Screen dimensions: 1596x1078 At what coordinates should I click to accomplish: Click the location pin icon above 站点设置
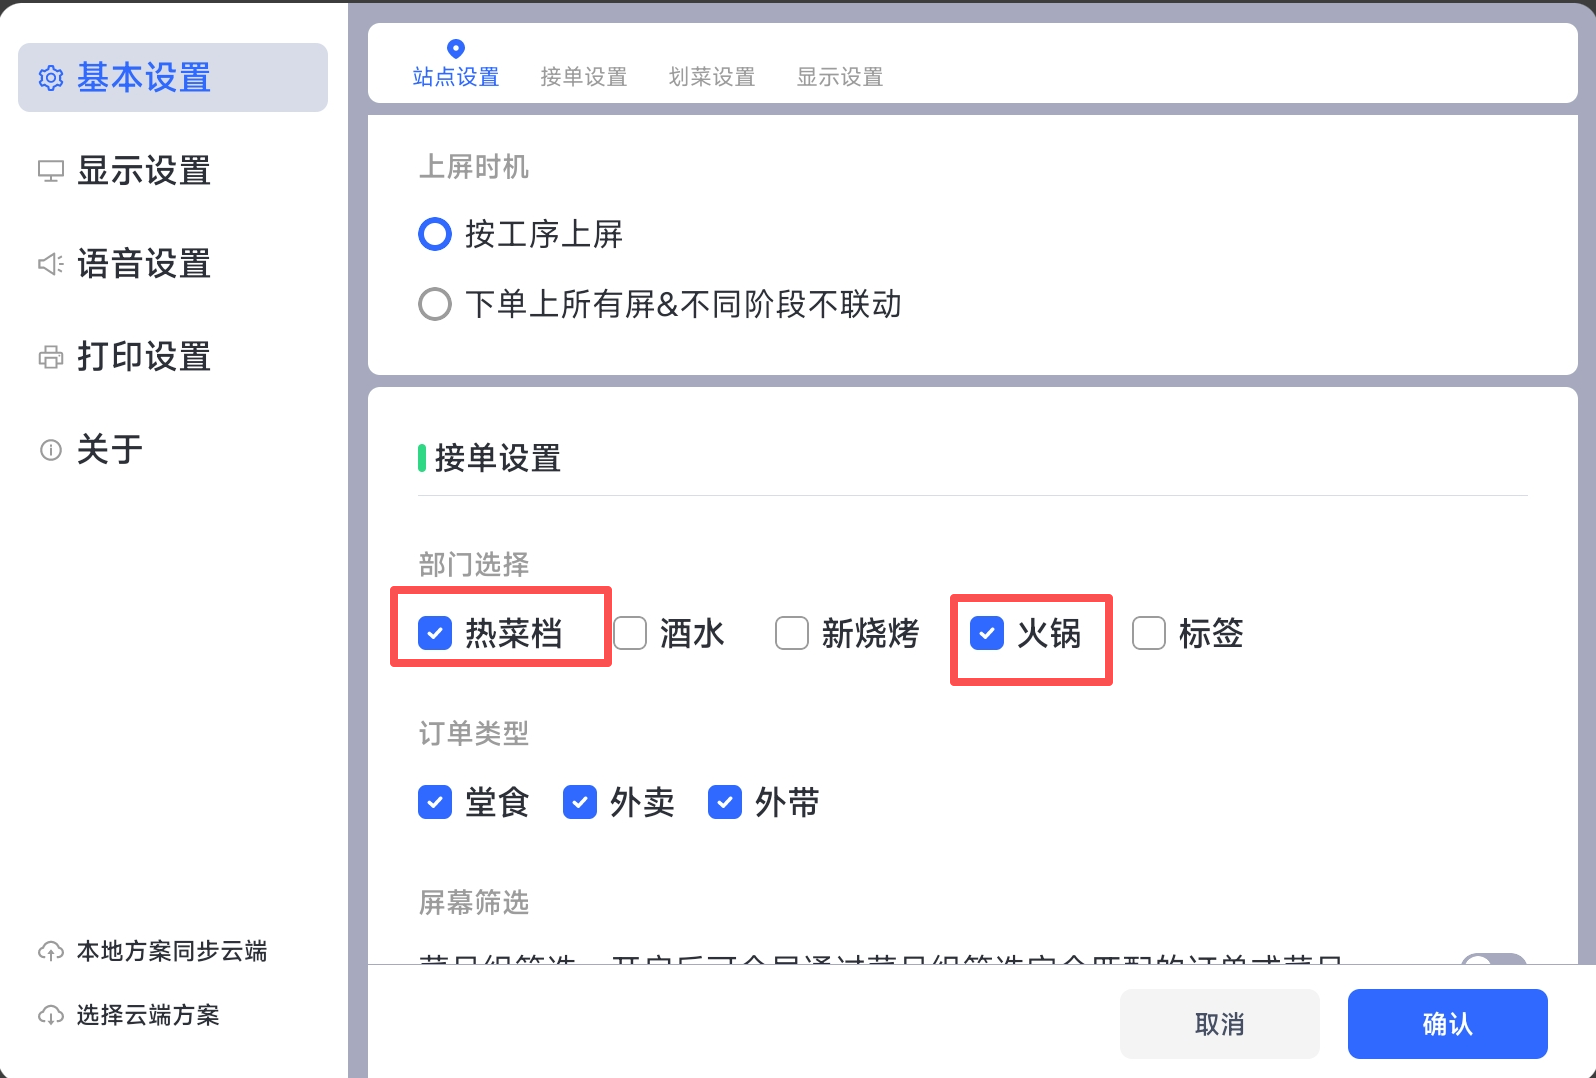pos(456,49)
